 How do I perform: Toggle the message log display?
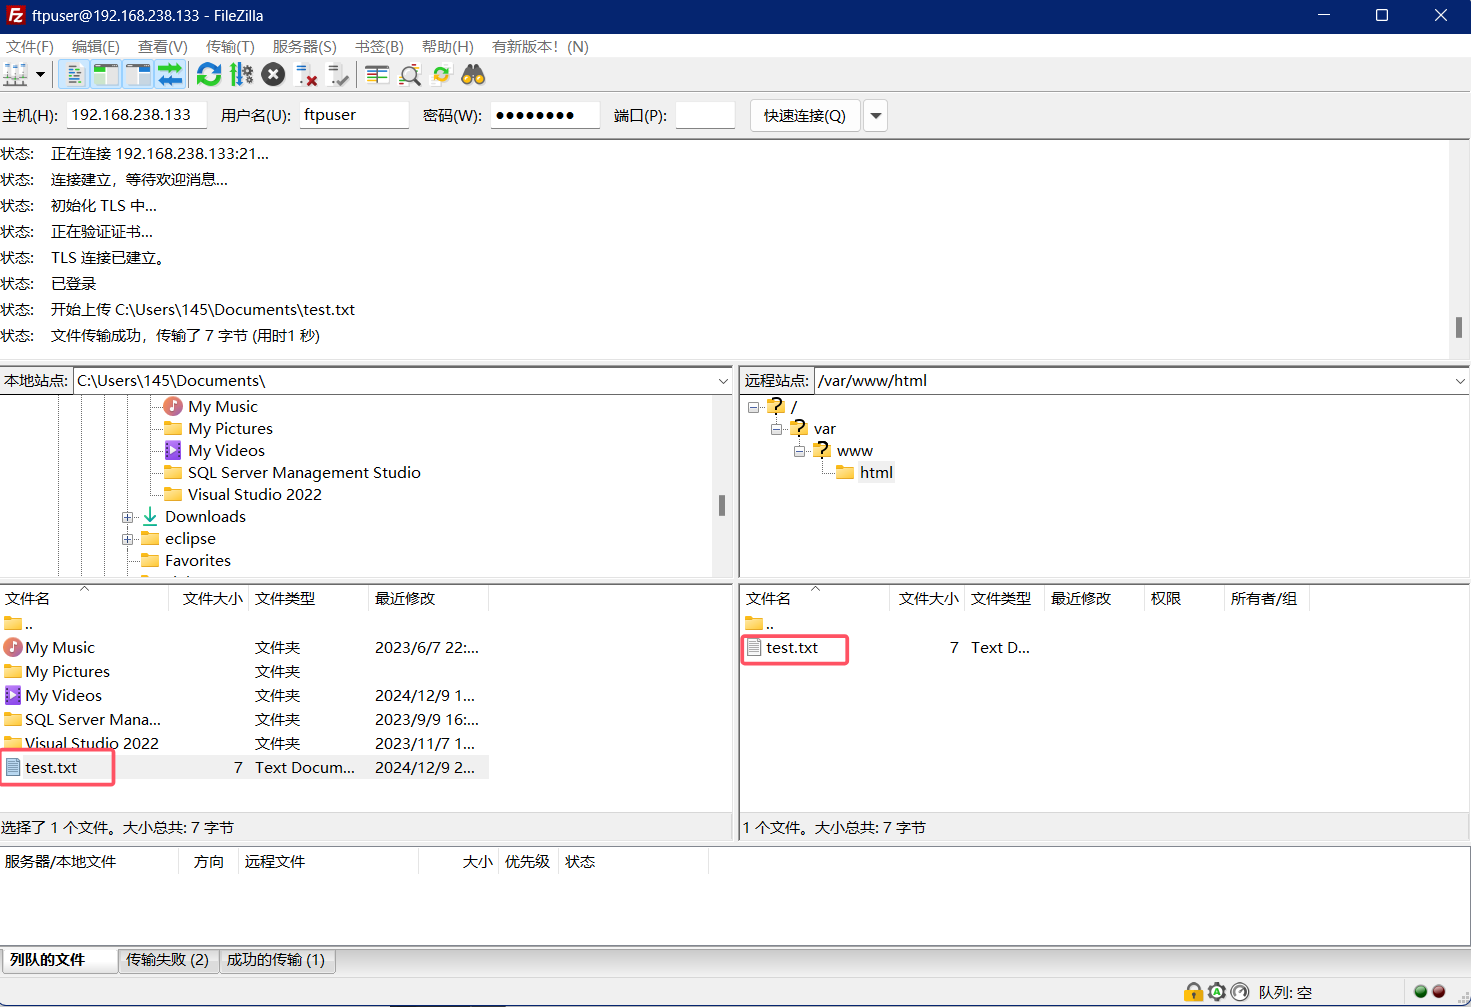pyautogui.click(x=74, y=75)
